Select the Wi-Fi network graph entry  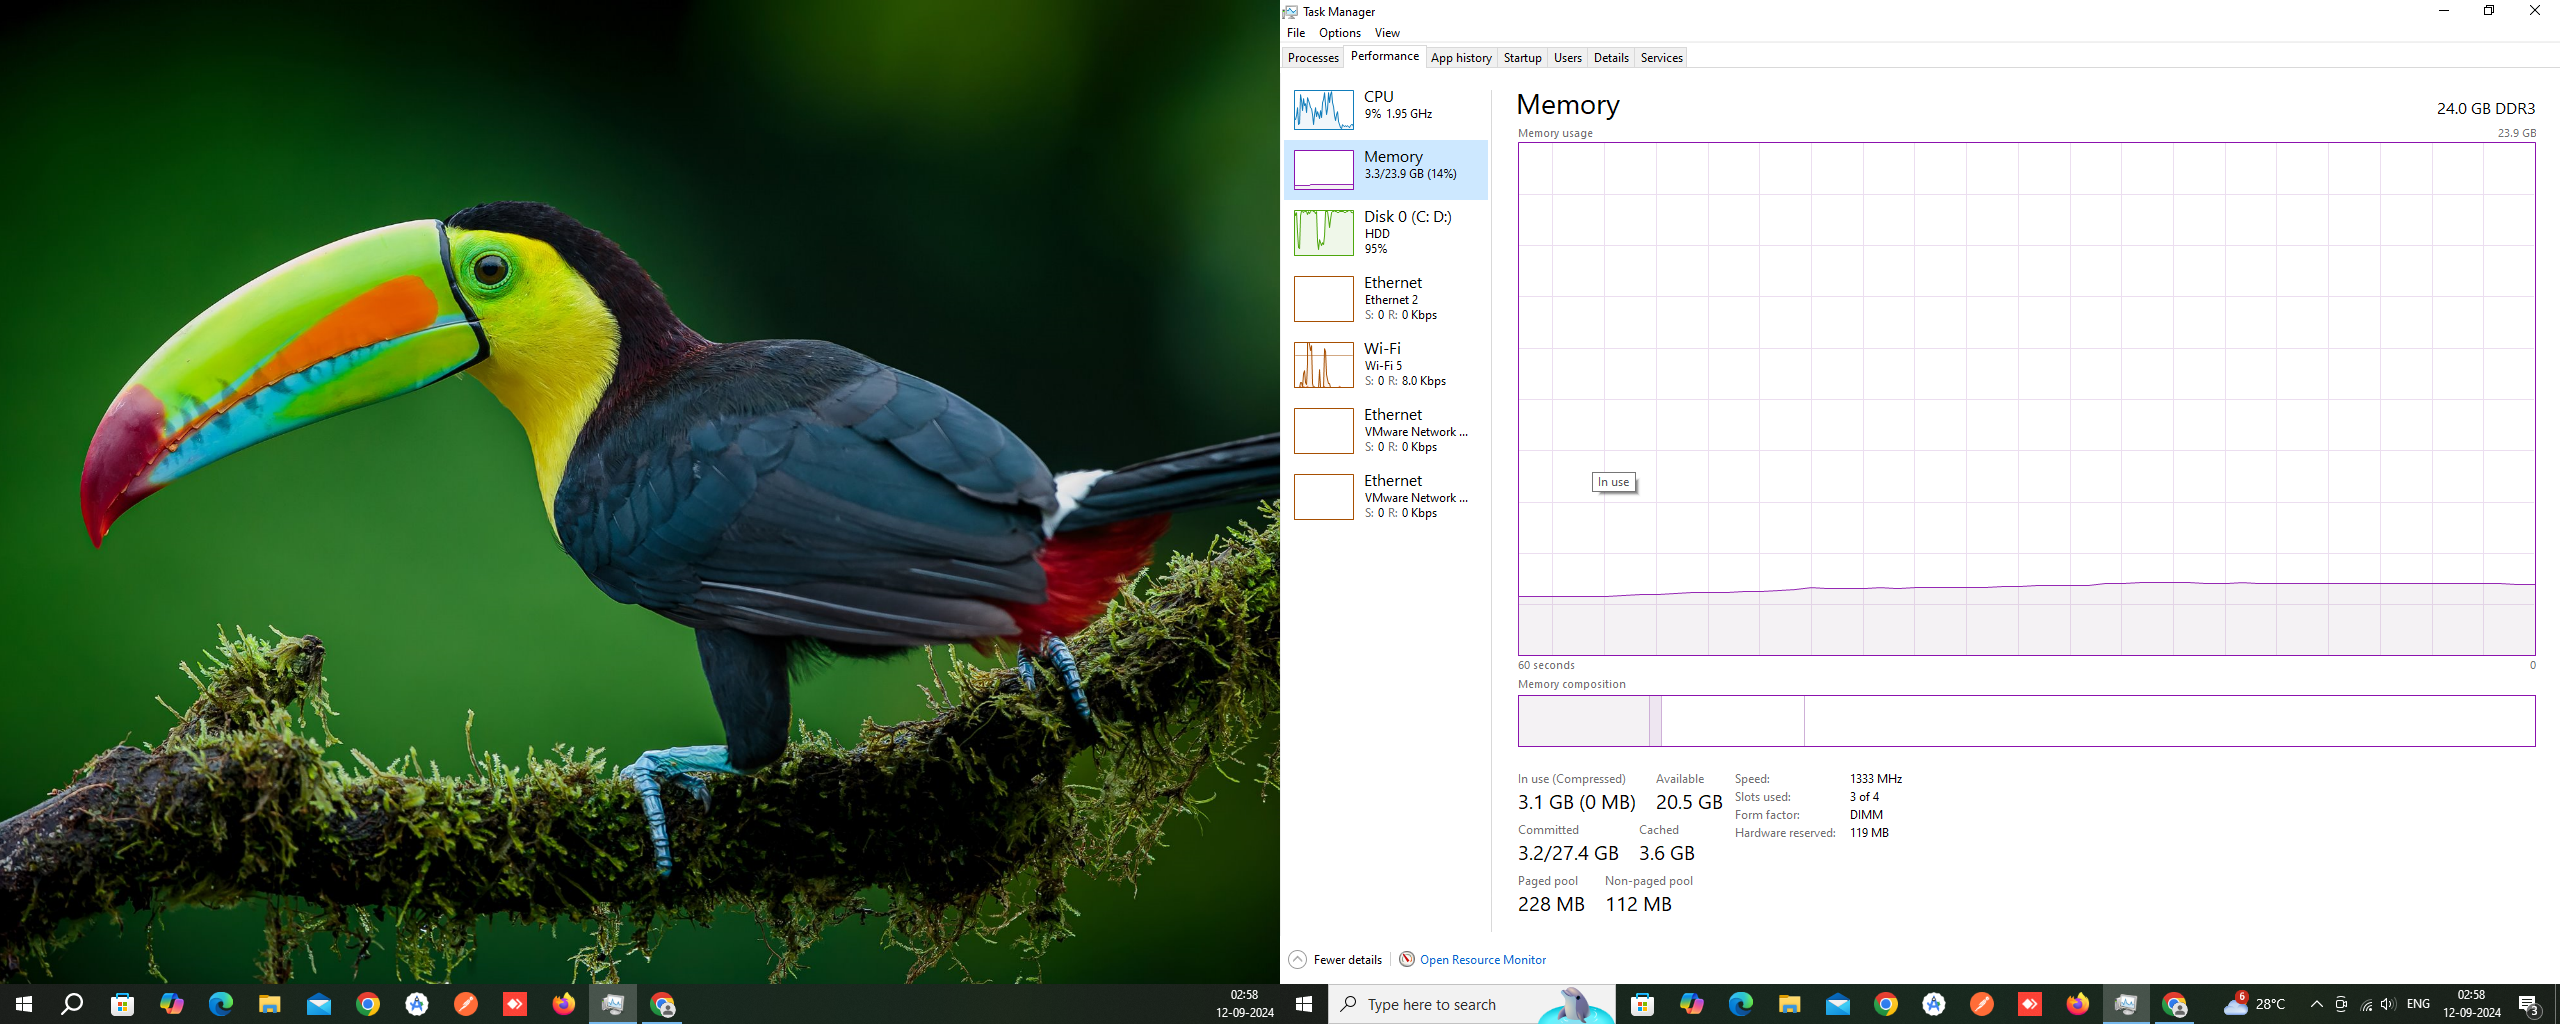1385,364
